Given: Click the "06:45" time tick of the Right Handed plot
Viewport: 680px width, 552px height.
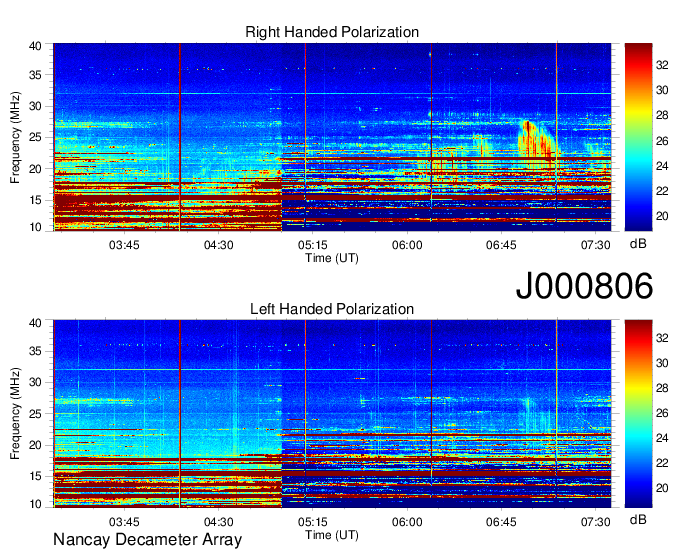Looking at the screenshot, I should coord(501,245).
